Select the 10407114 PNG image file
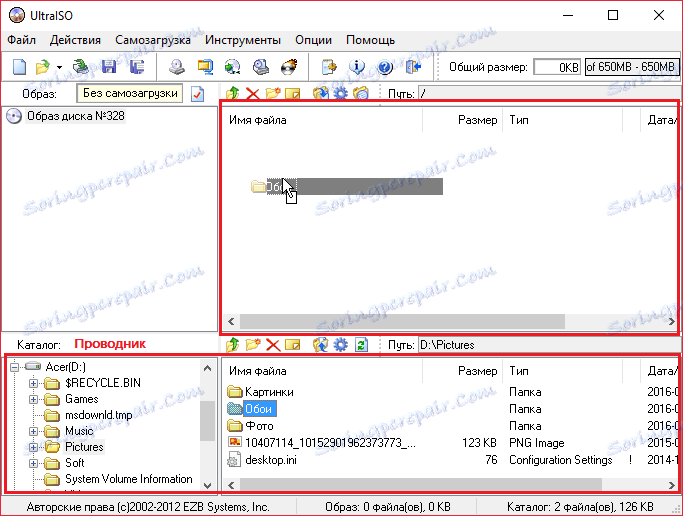The image size is (683, 516). [x=330, y=443]
